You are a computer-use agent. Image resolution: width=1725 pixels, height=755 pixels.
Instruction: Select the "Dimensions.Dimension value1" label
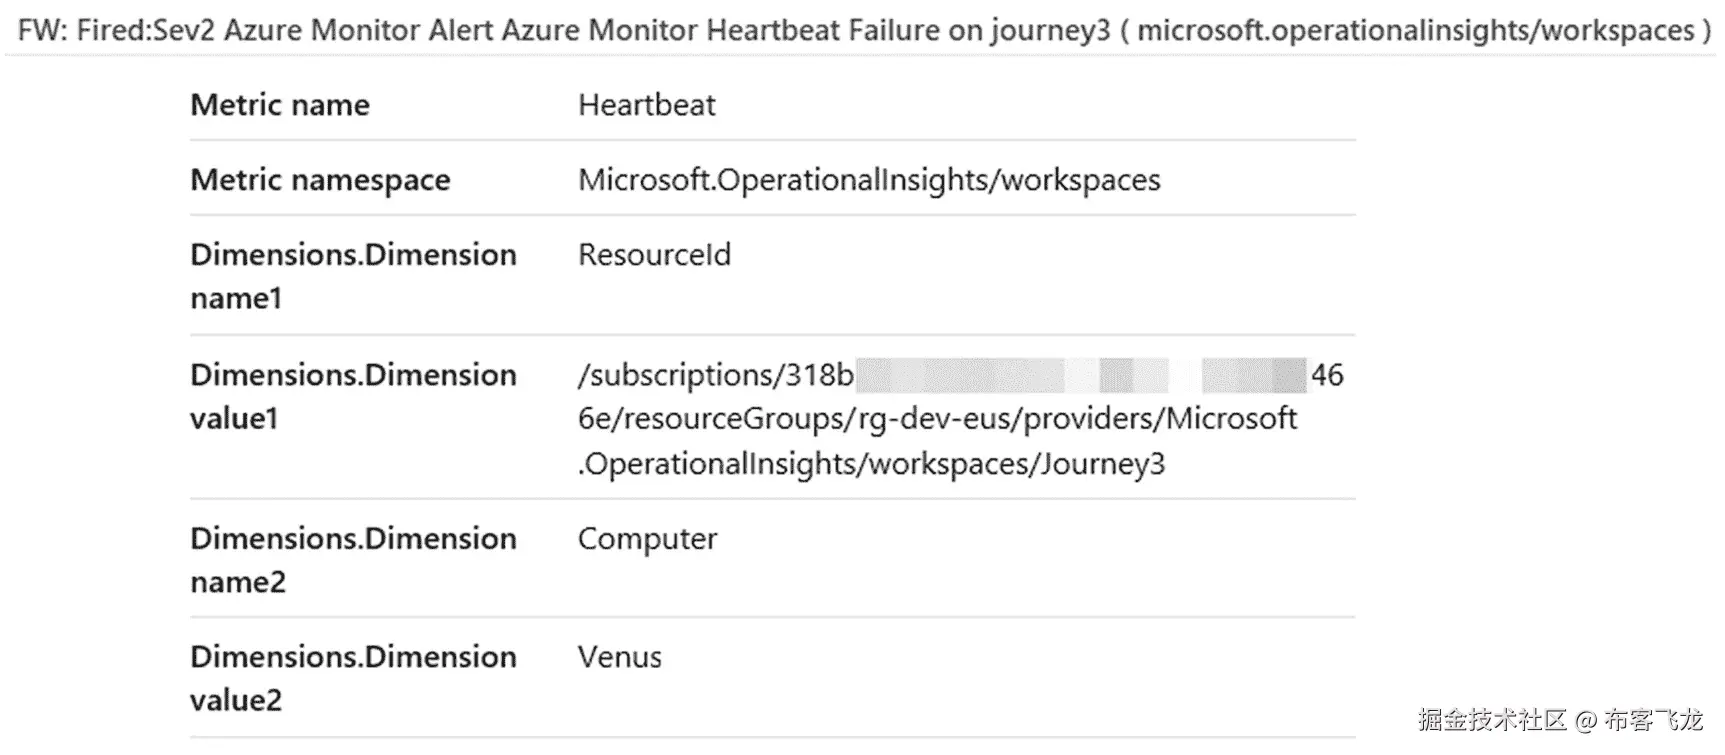tap(353, 396)
